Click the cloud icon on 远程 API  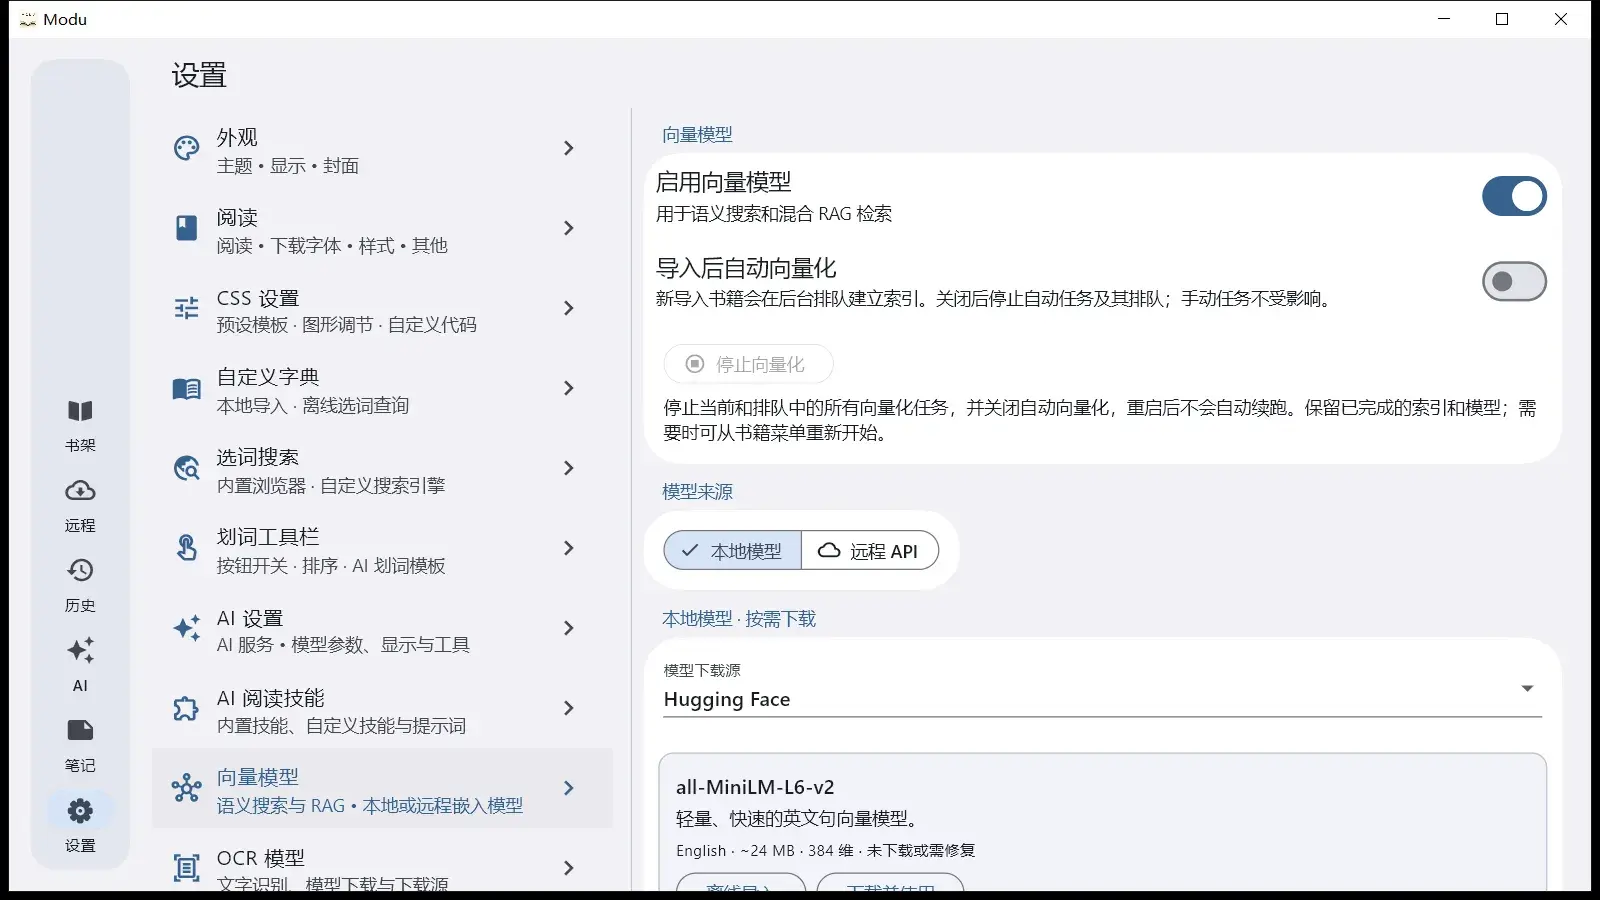829,550
